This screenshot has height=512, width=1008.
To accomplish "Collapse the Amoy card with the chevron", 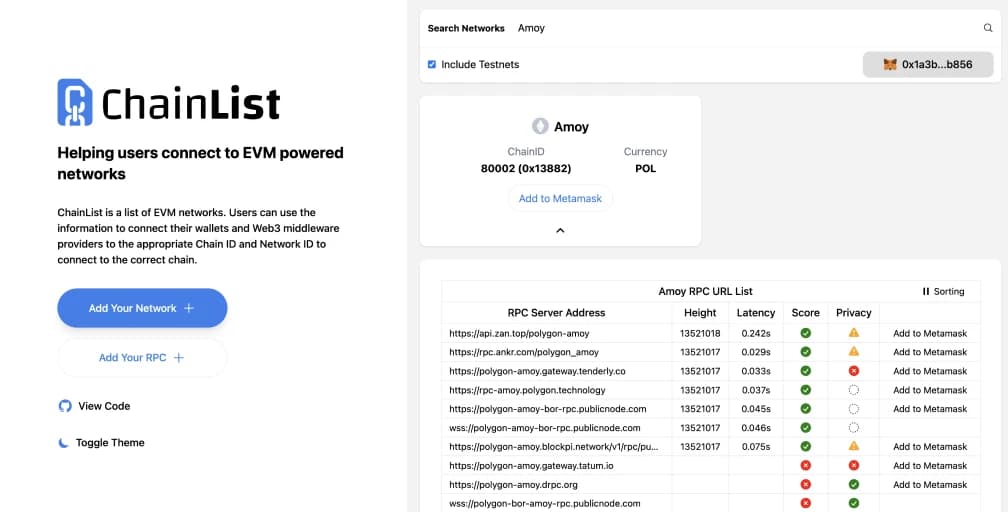I will click(560, 230).
